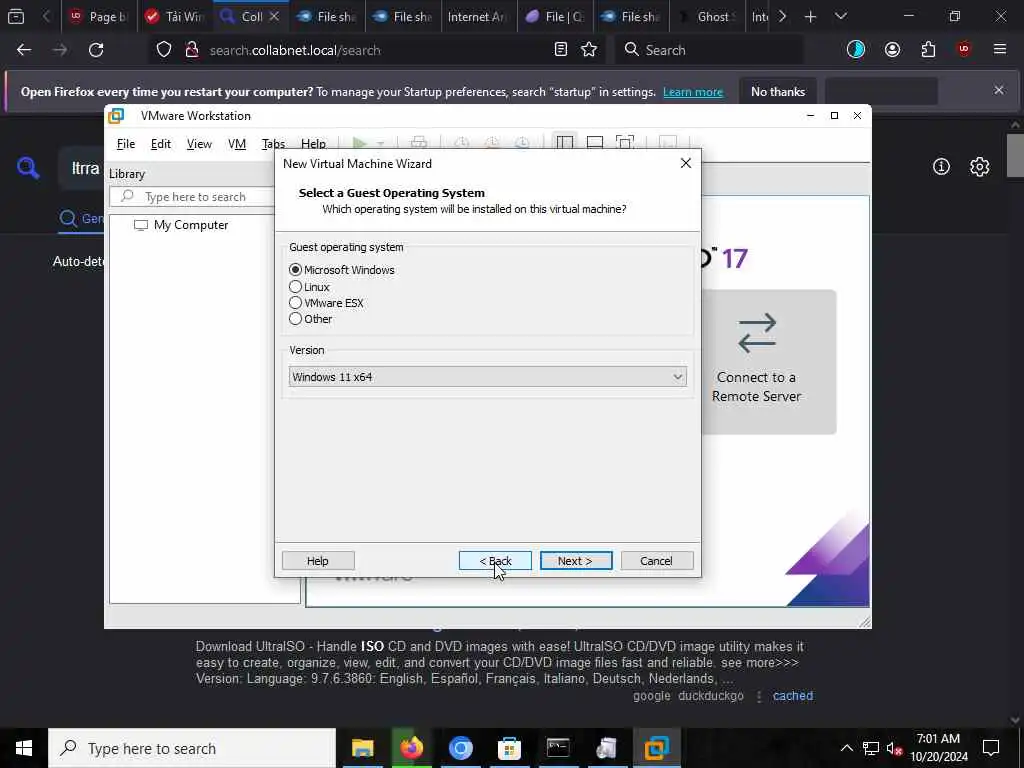Open the VM menu in VMware
Viewport: 1024px width, 768px height.
click(x=236, y=144)
